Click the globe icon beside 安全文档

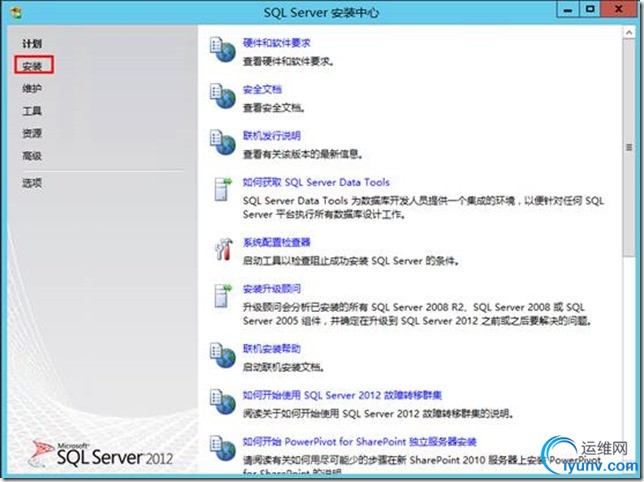223,96
